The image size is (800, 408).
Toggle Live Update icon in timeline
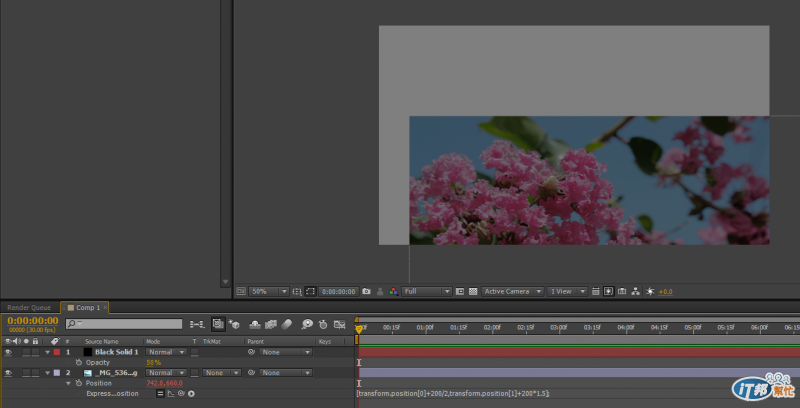(218, 324)
